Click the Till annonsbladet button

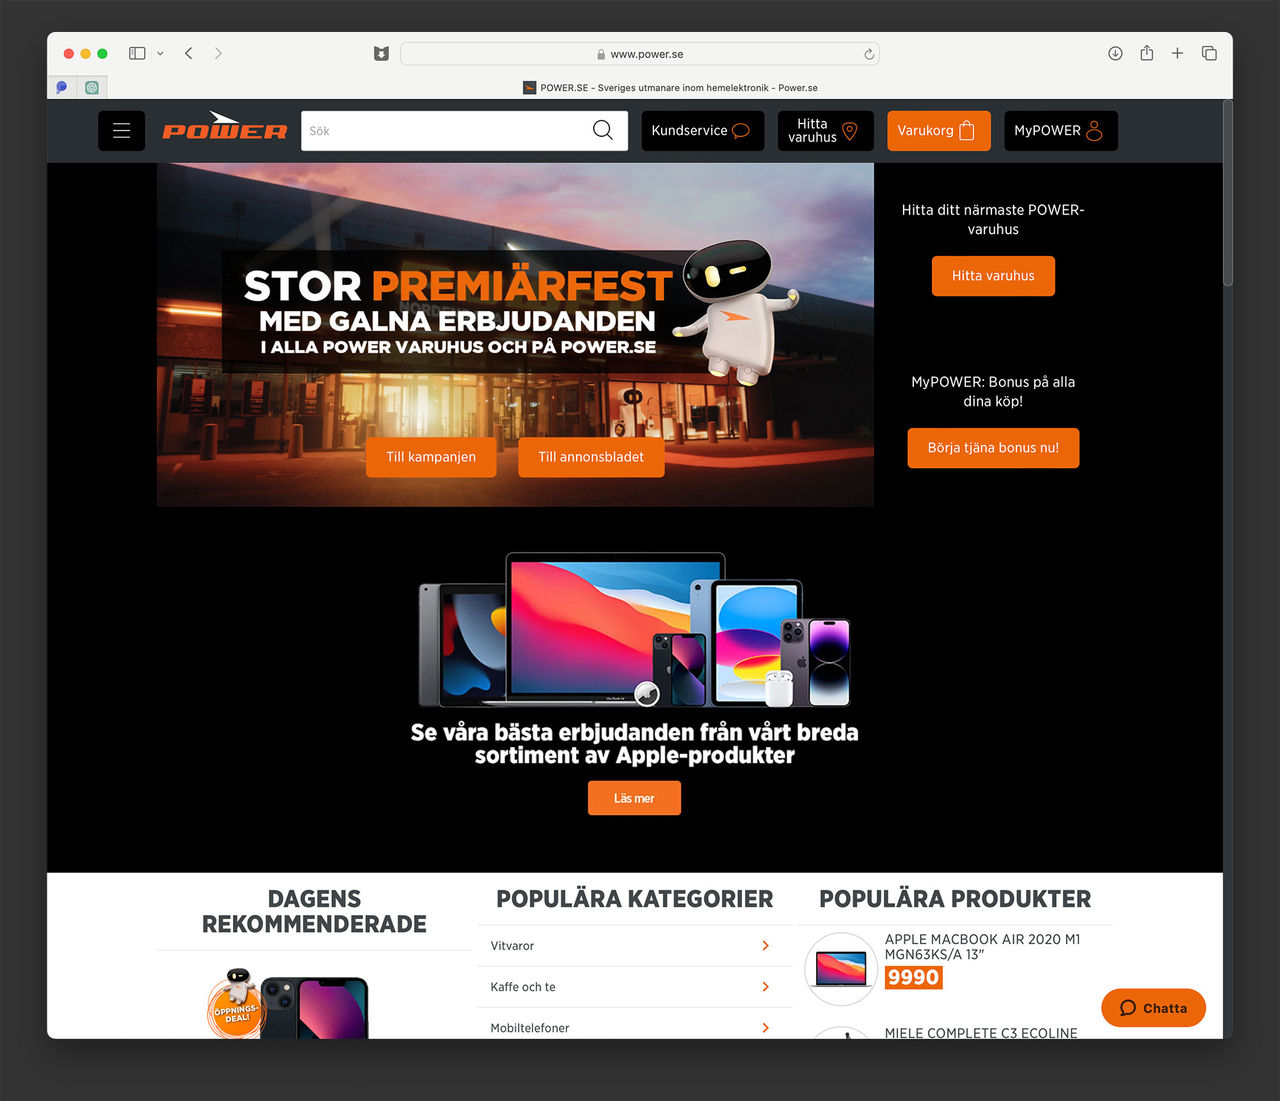(x=591, y=457)
